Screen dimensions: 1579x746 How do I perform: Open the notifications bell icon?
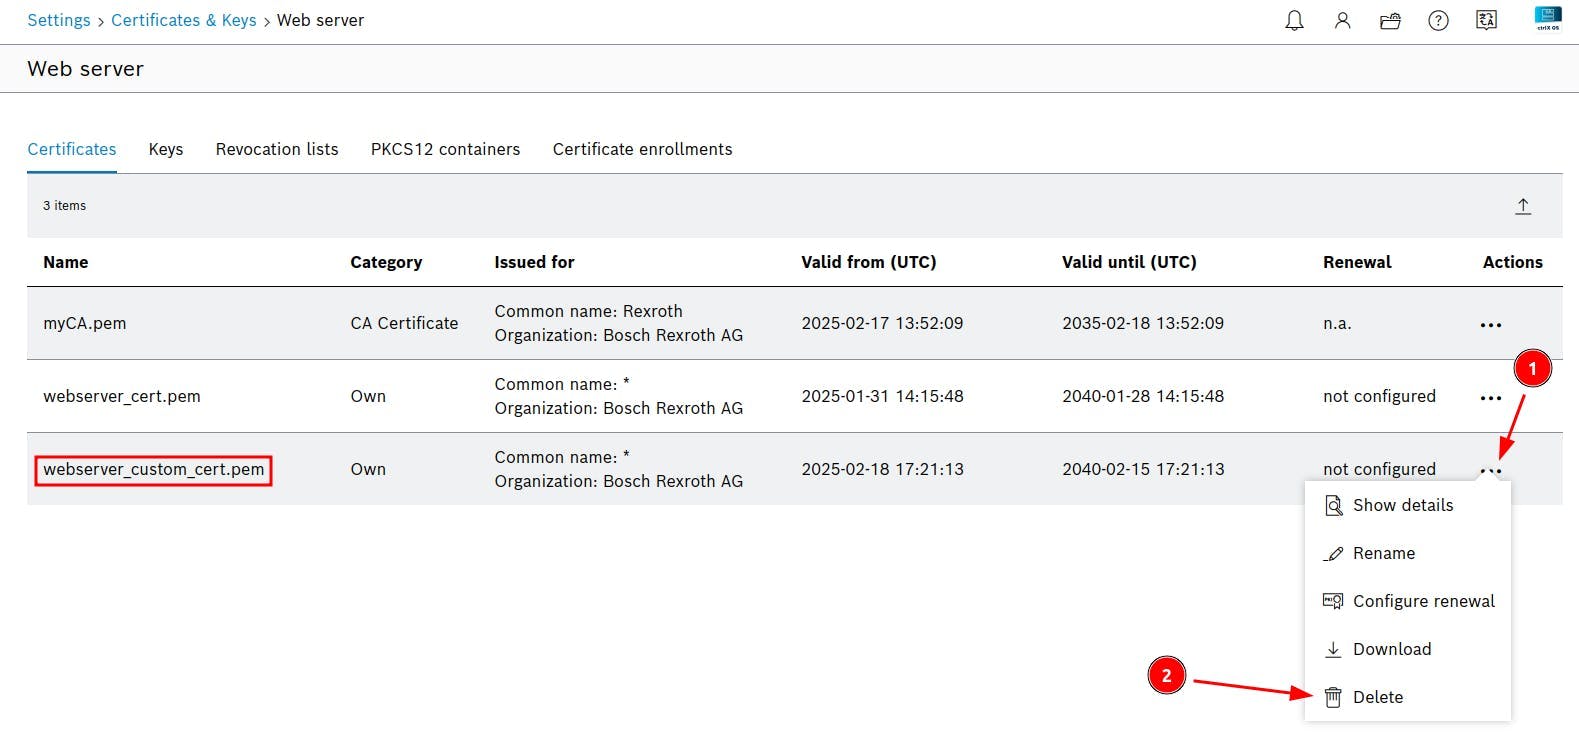(1294, 20)
